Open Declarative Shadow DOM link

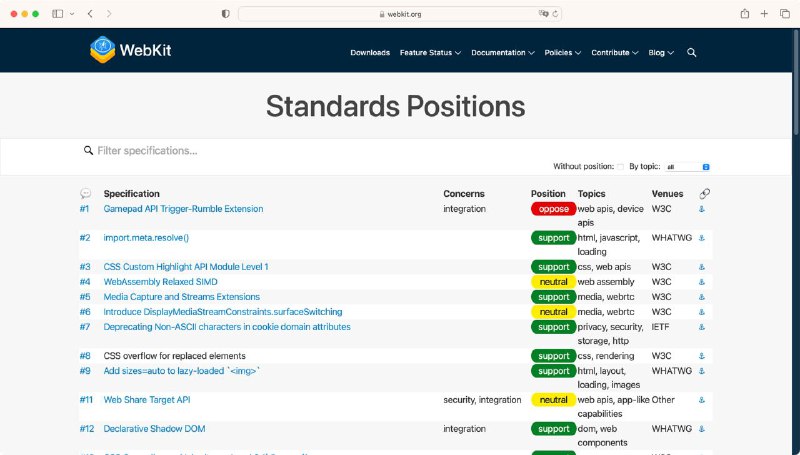tap(154, 428)
